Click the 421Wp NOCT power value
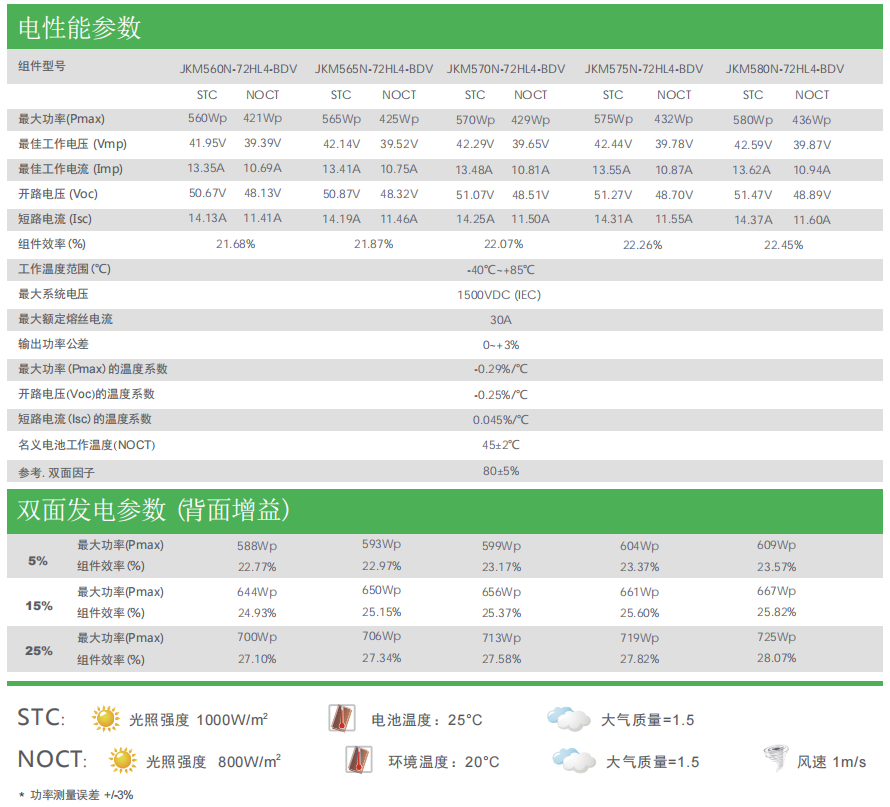The image size is (890, 807). click(x=262, y=119)
